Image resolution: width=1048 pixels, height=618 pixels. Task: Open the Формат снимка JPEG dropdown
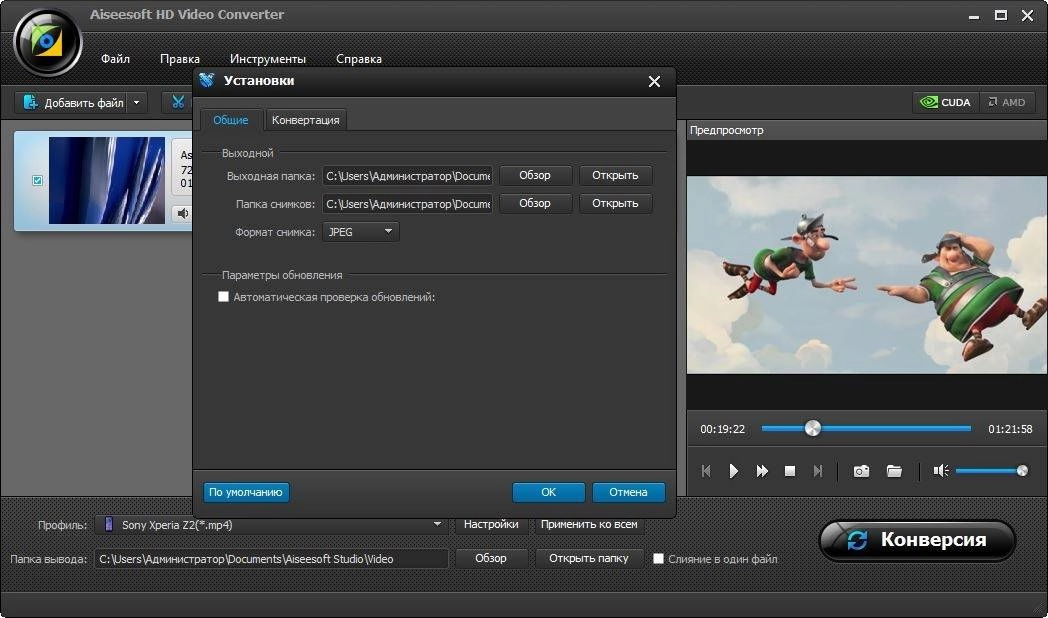tap(361, 232)
